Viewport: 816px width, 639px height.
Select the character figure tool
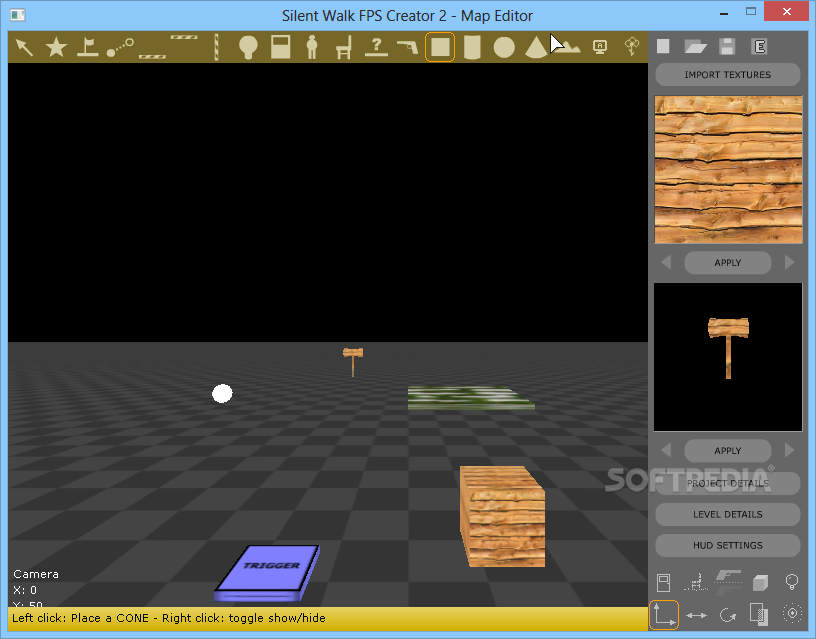tap(312, 47)
